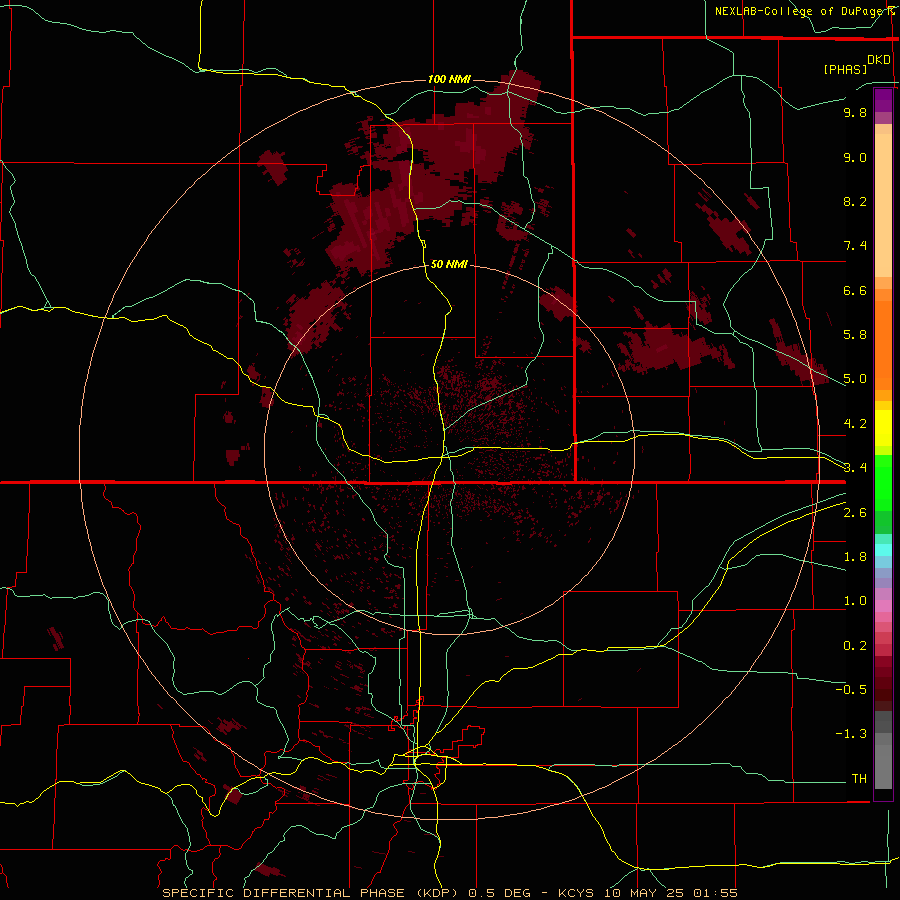The width and height of the screenshot is (900, 900).
Task: Click the TH threshold label on scale
Action: (x=859, y=779)
